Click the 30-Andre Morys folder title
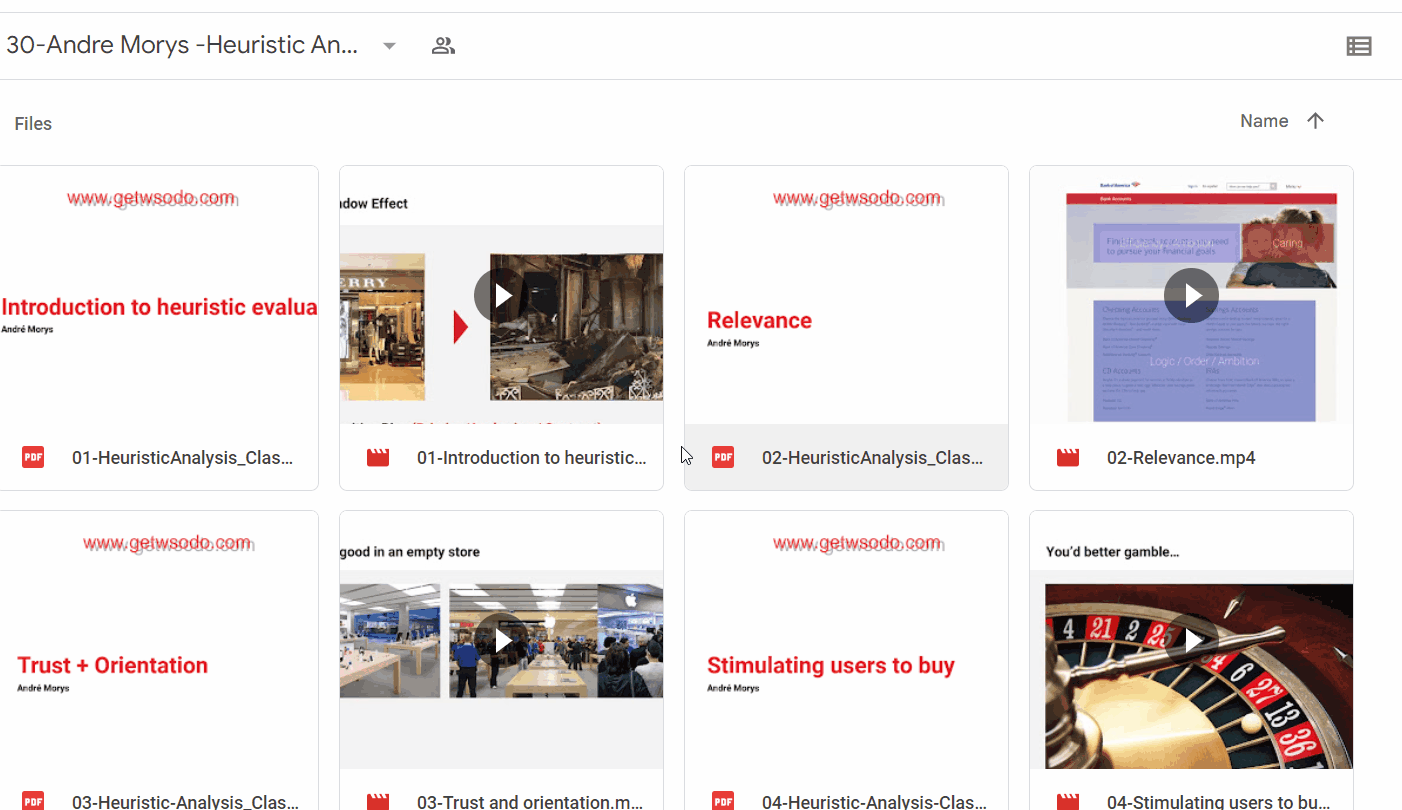Viewport: 1402px width, 810px height. [182, 45]
